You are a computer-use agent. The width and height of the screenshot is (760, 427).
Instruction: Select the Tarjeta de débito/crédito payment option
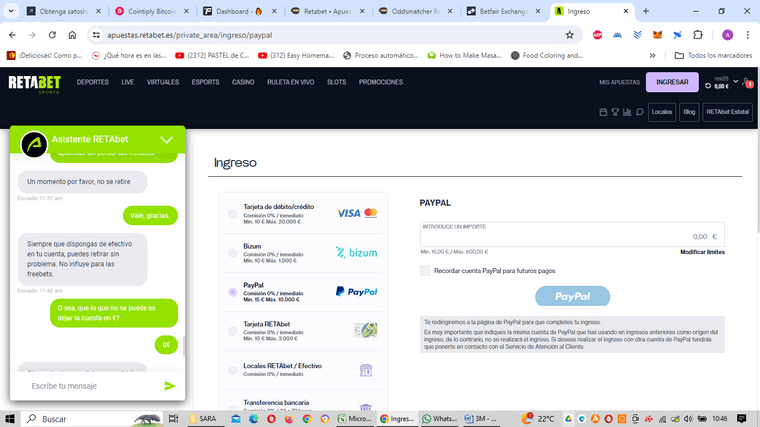point(233,214)
